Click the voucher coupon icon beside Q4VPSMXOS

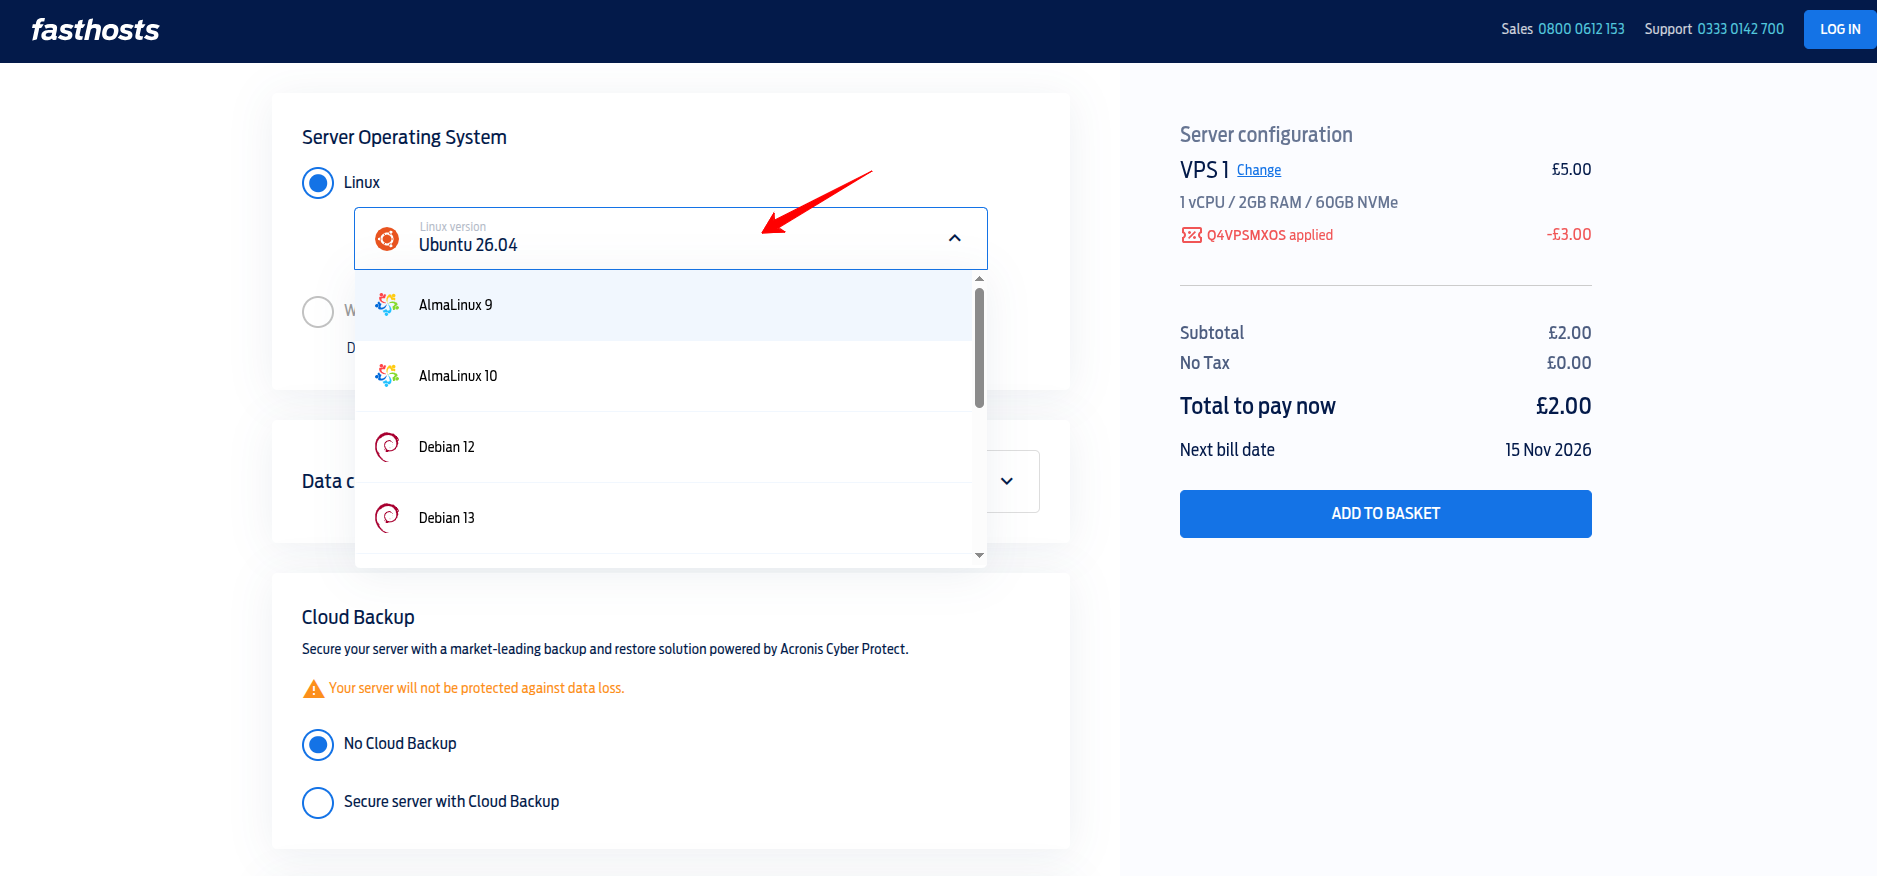(x=1191, y=235)
